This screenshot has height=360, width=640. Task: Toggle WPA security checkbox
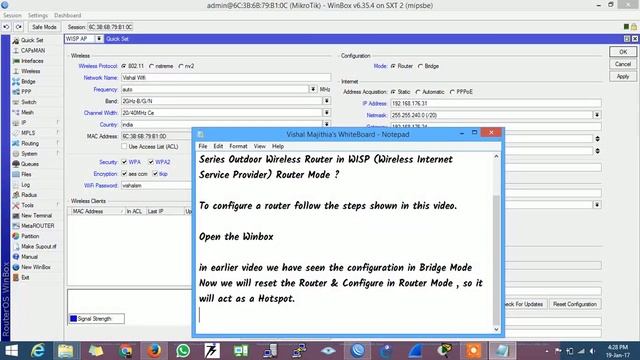[x=124, y=162]
